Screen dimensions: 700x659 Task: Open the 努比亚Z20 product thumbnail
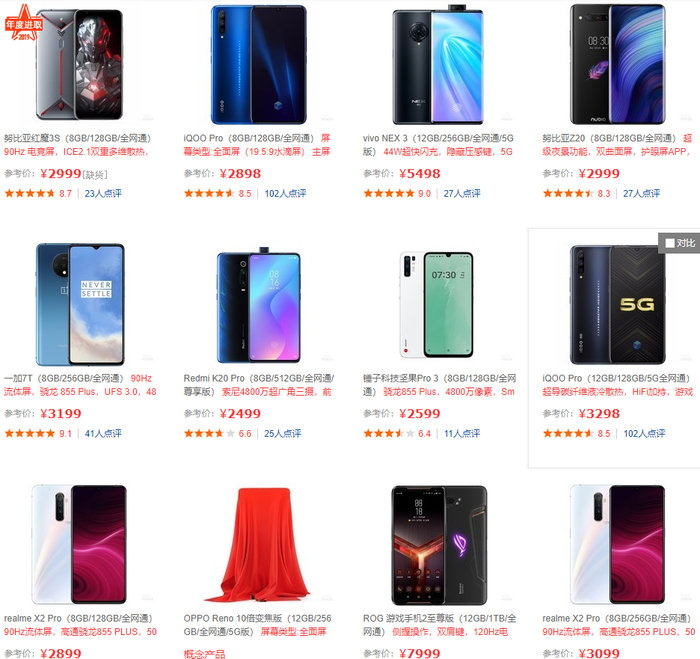coord(617,64)
